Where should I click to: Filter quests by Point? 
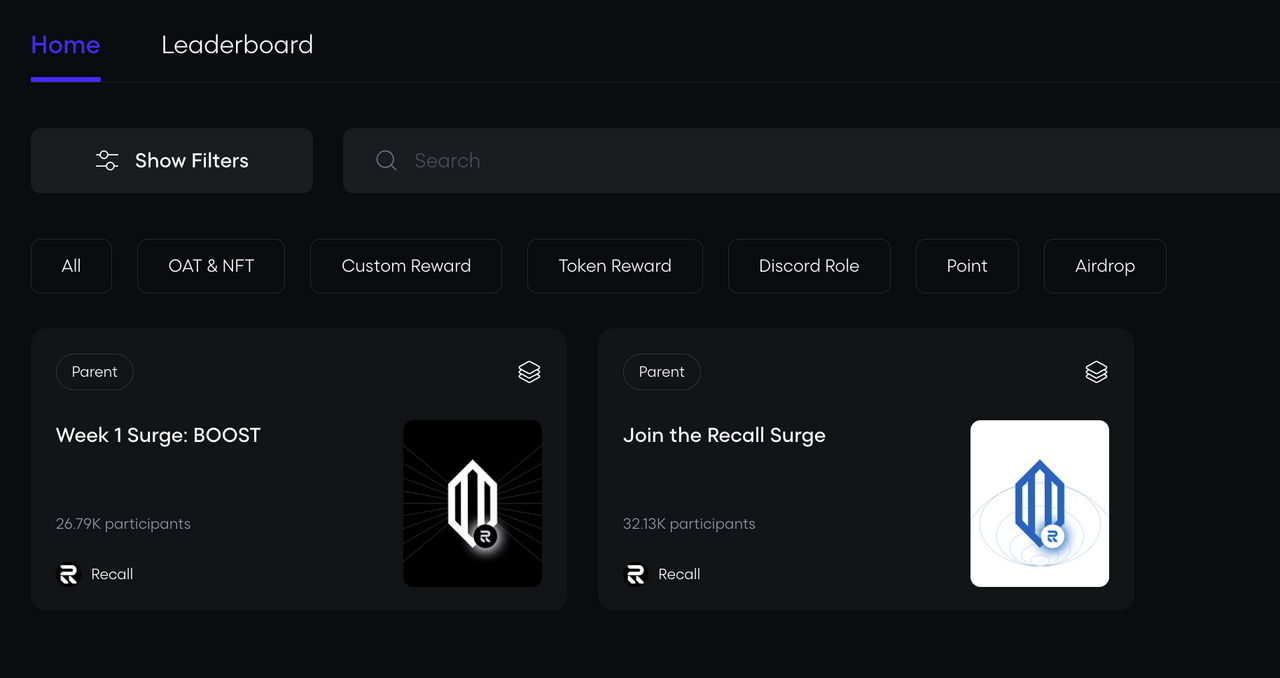pos(967,266)
